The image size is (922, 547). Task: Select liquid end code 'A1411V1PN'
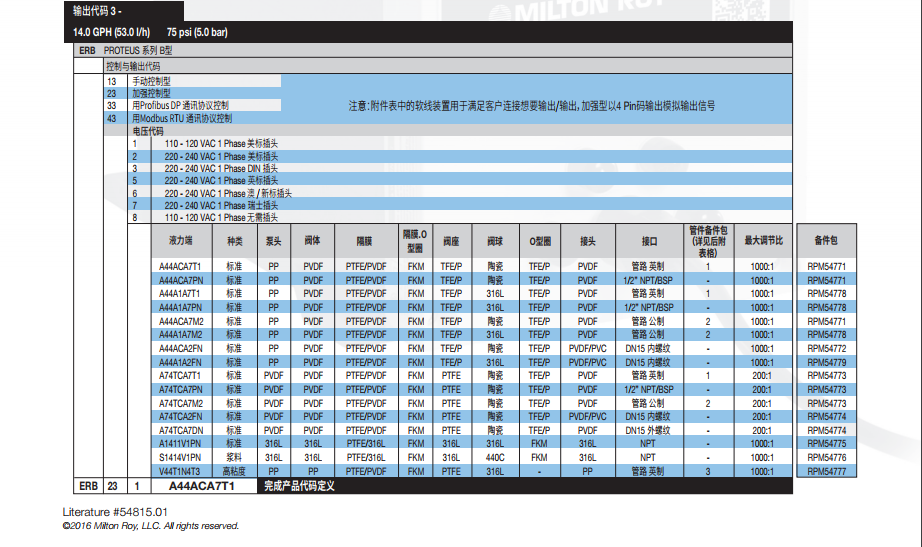179,443
